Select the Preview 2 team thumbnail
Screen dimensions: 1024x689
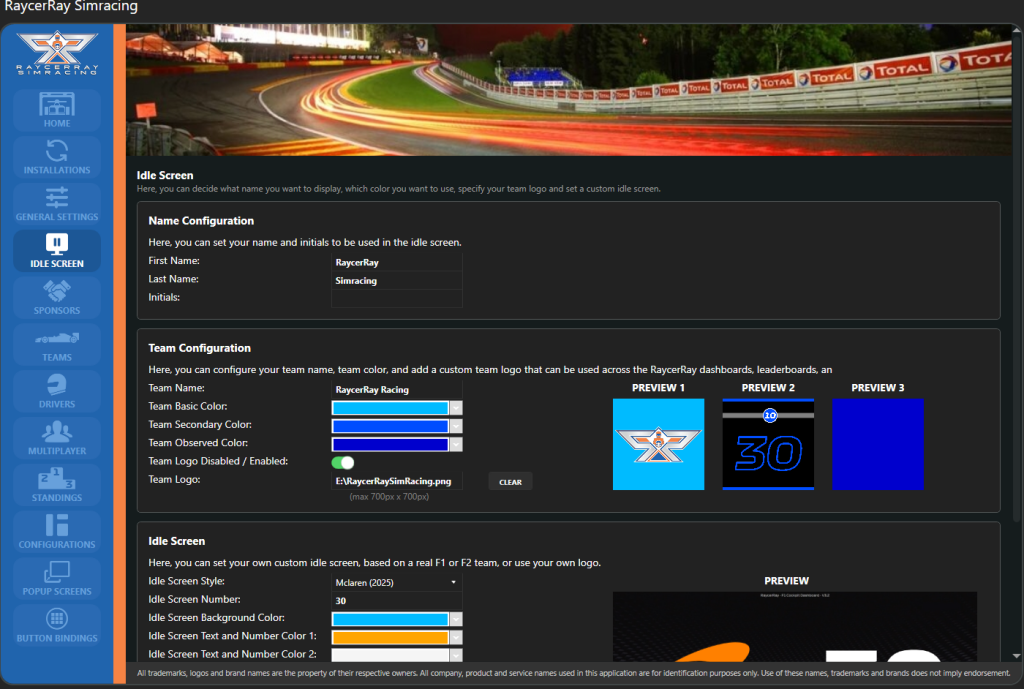[x=769, y=444]
